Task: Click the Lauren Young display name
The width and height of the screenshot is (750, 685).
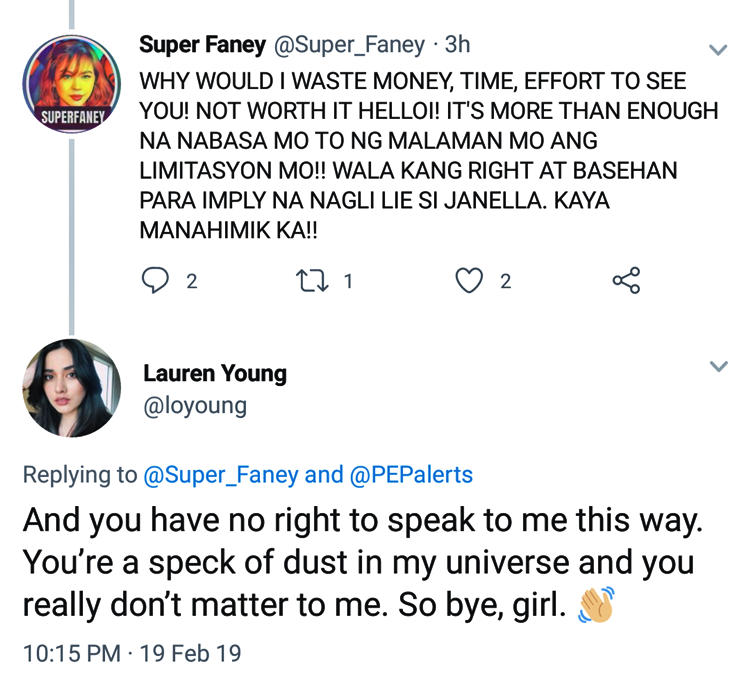Action: tap(215, 374)
